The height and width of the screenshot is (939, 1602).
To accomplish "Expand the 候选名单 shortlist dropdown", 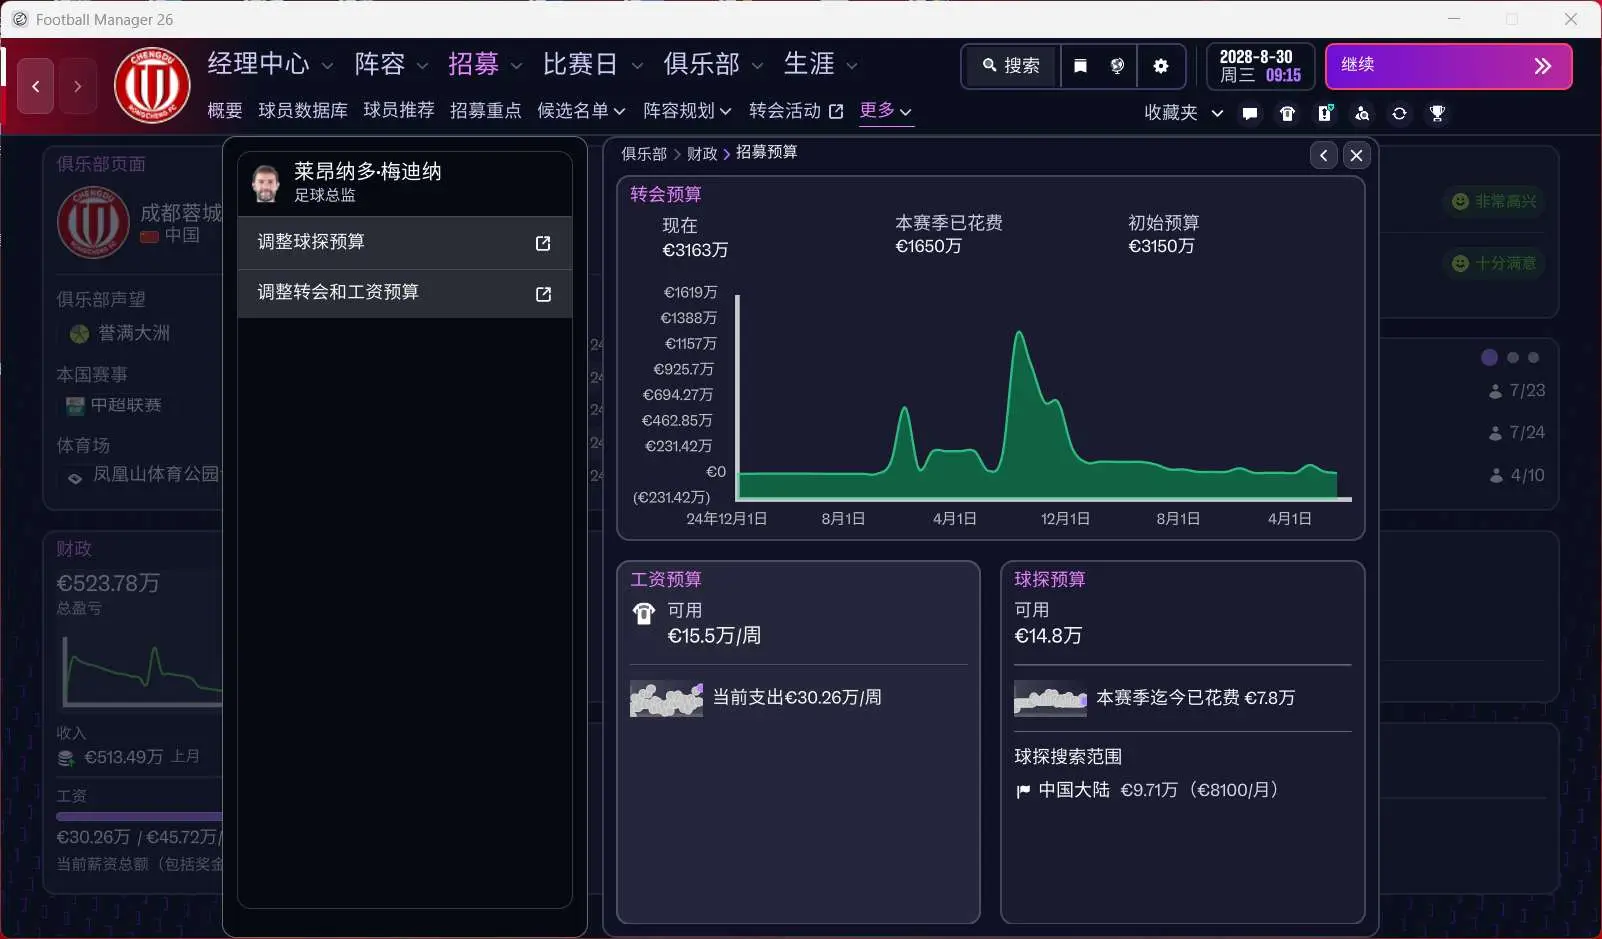I will click(581, 110).
